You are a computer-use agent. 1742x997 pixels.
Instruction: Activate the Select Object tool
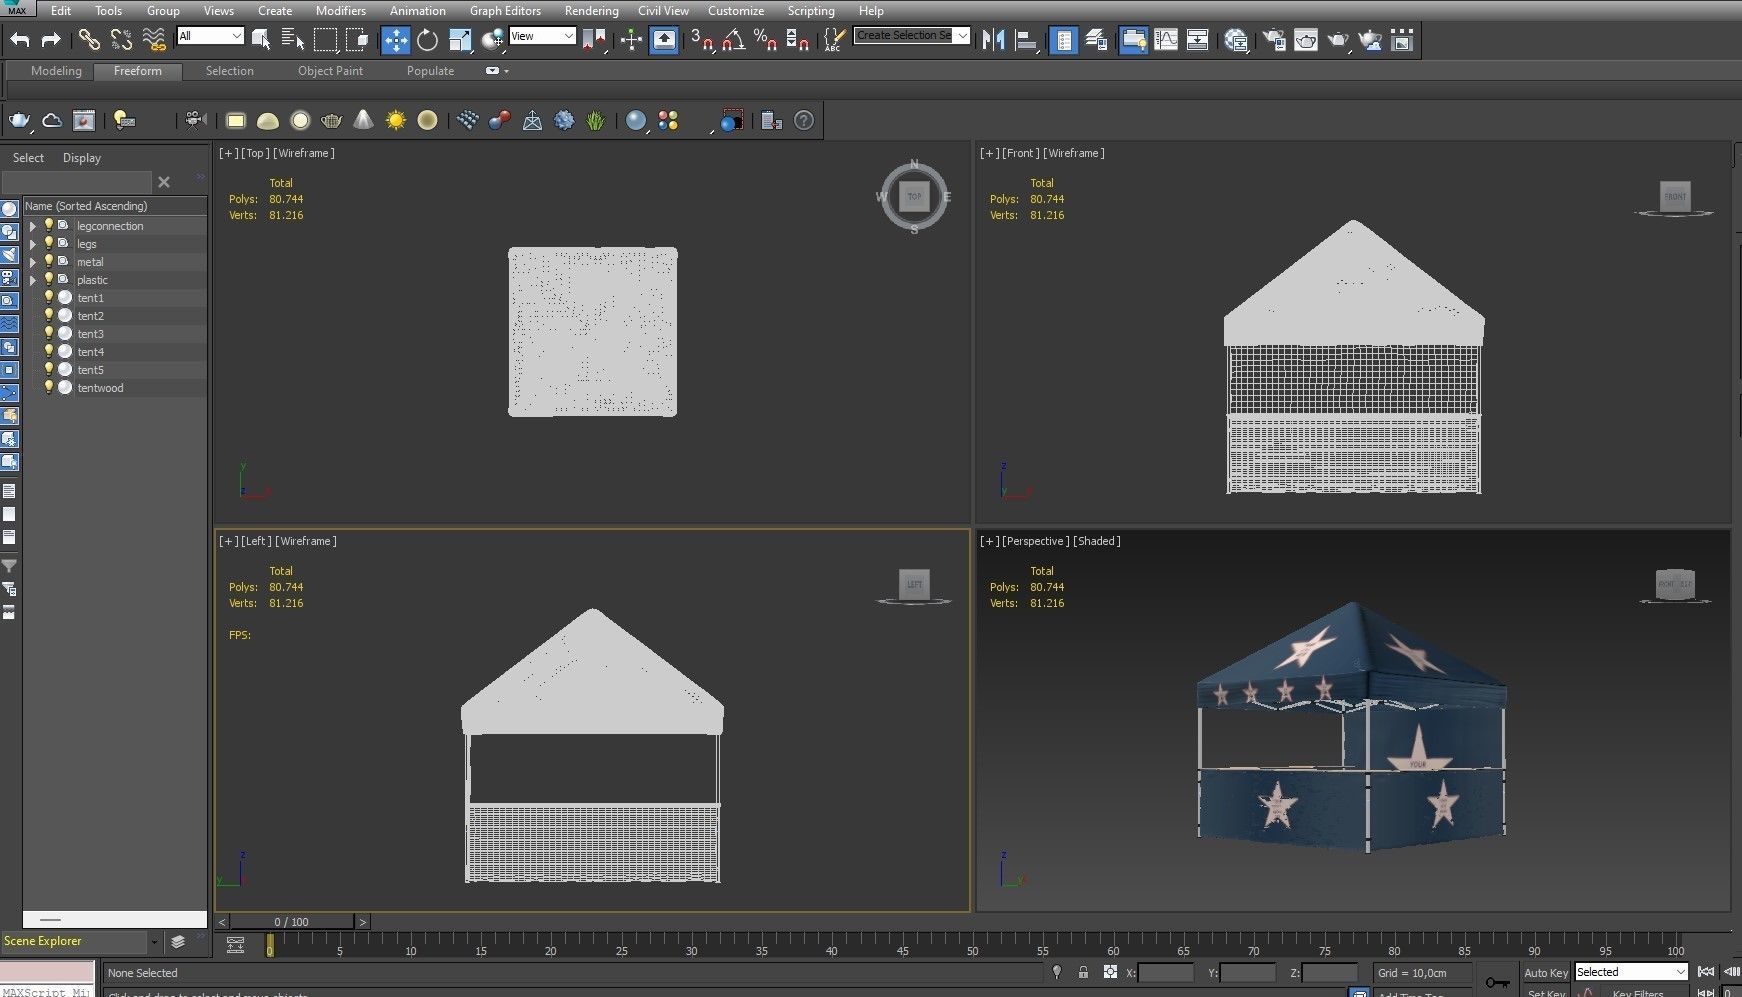pos(261,40)
